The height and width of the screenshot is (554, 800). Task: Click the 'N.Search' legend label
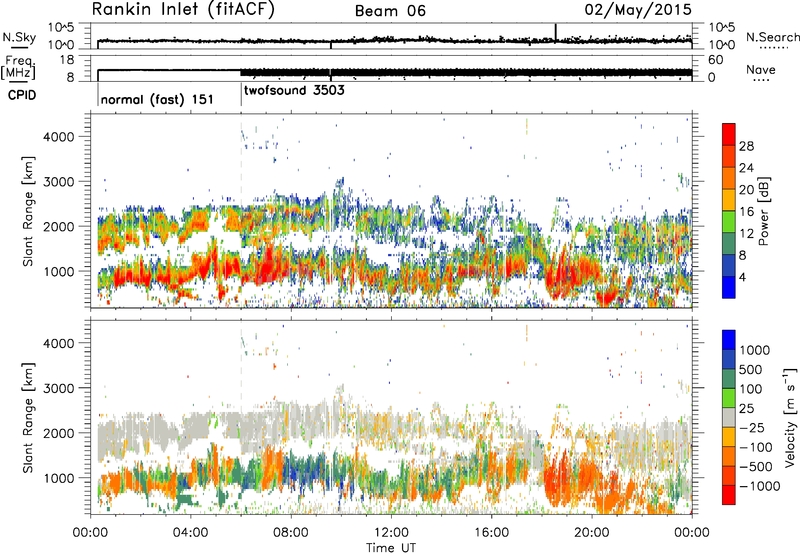772,37
